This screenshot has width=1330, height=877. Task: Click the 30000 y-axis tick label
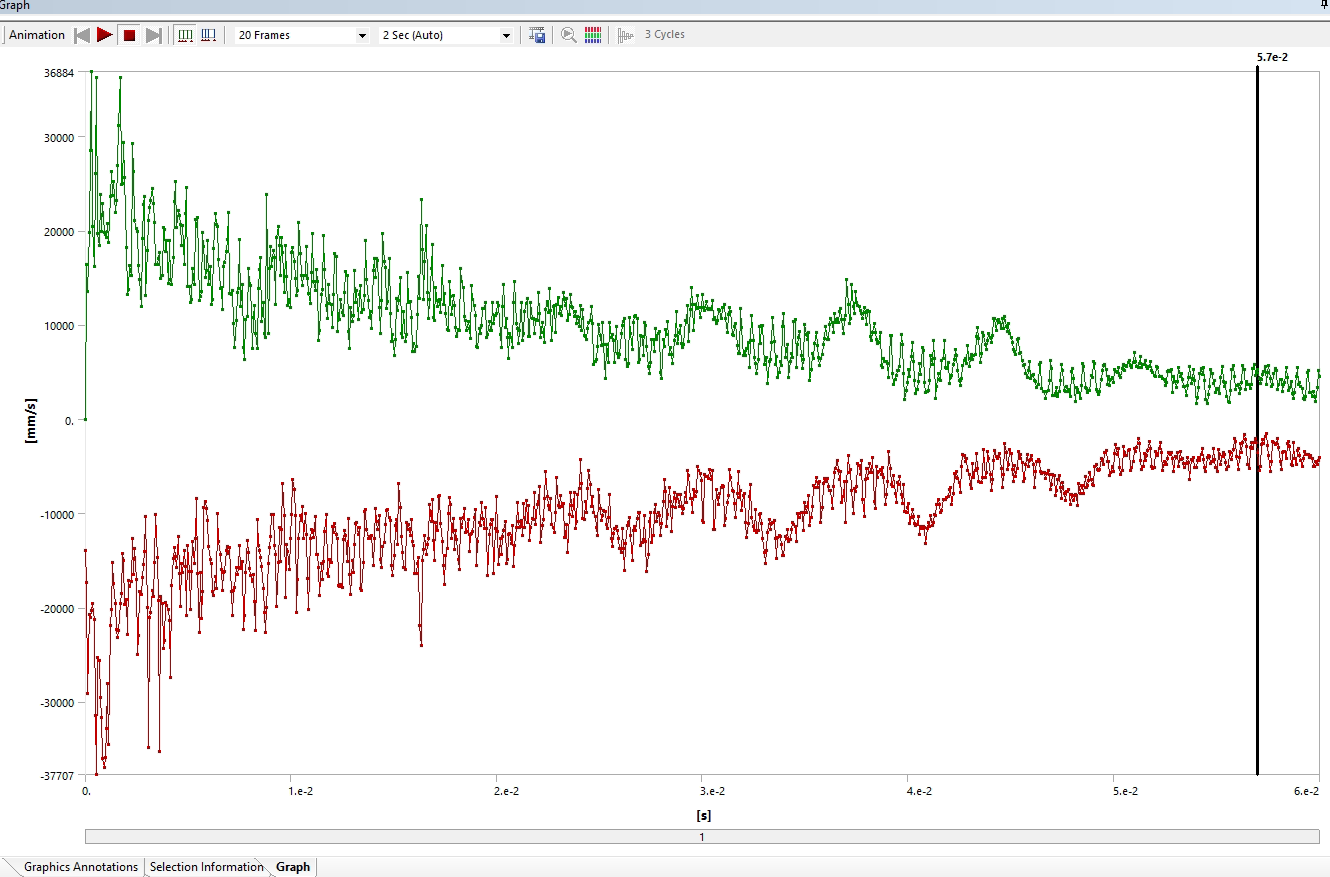point(58,138)
